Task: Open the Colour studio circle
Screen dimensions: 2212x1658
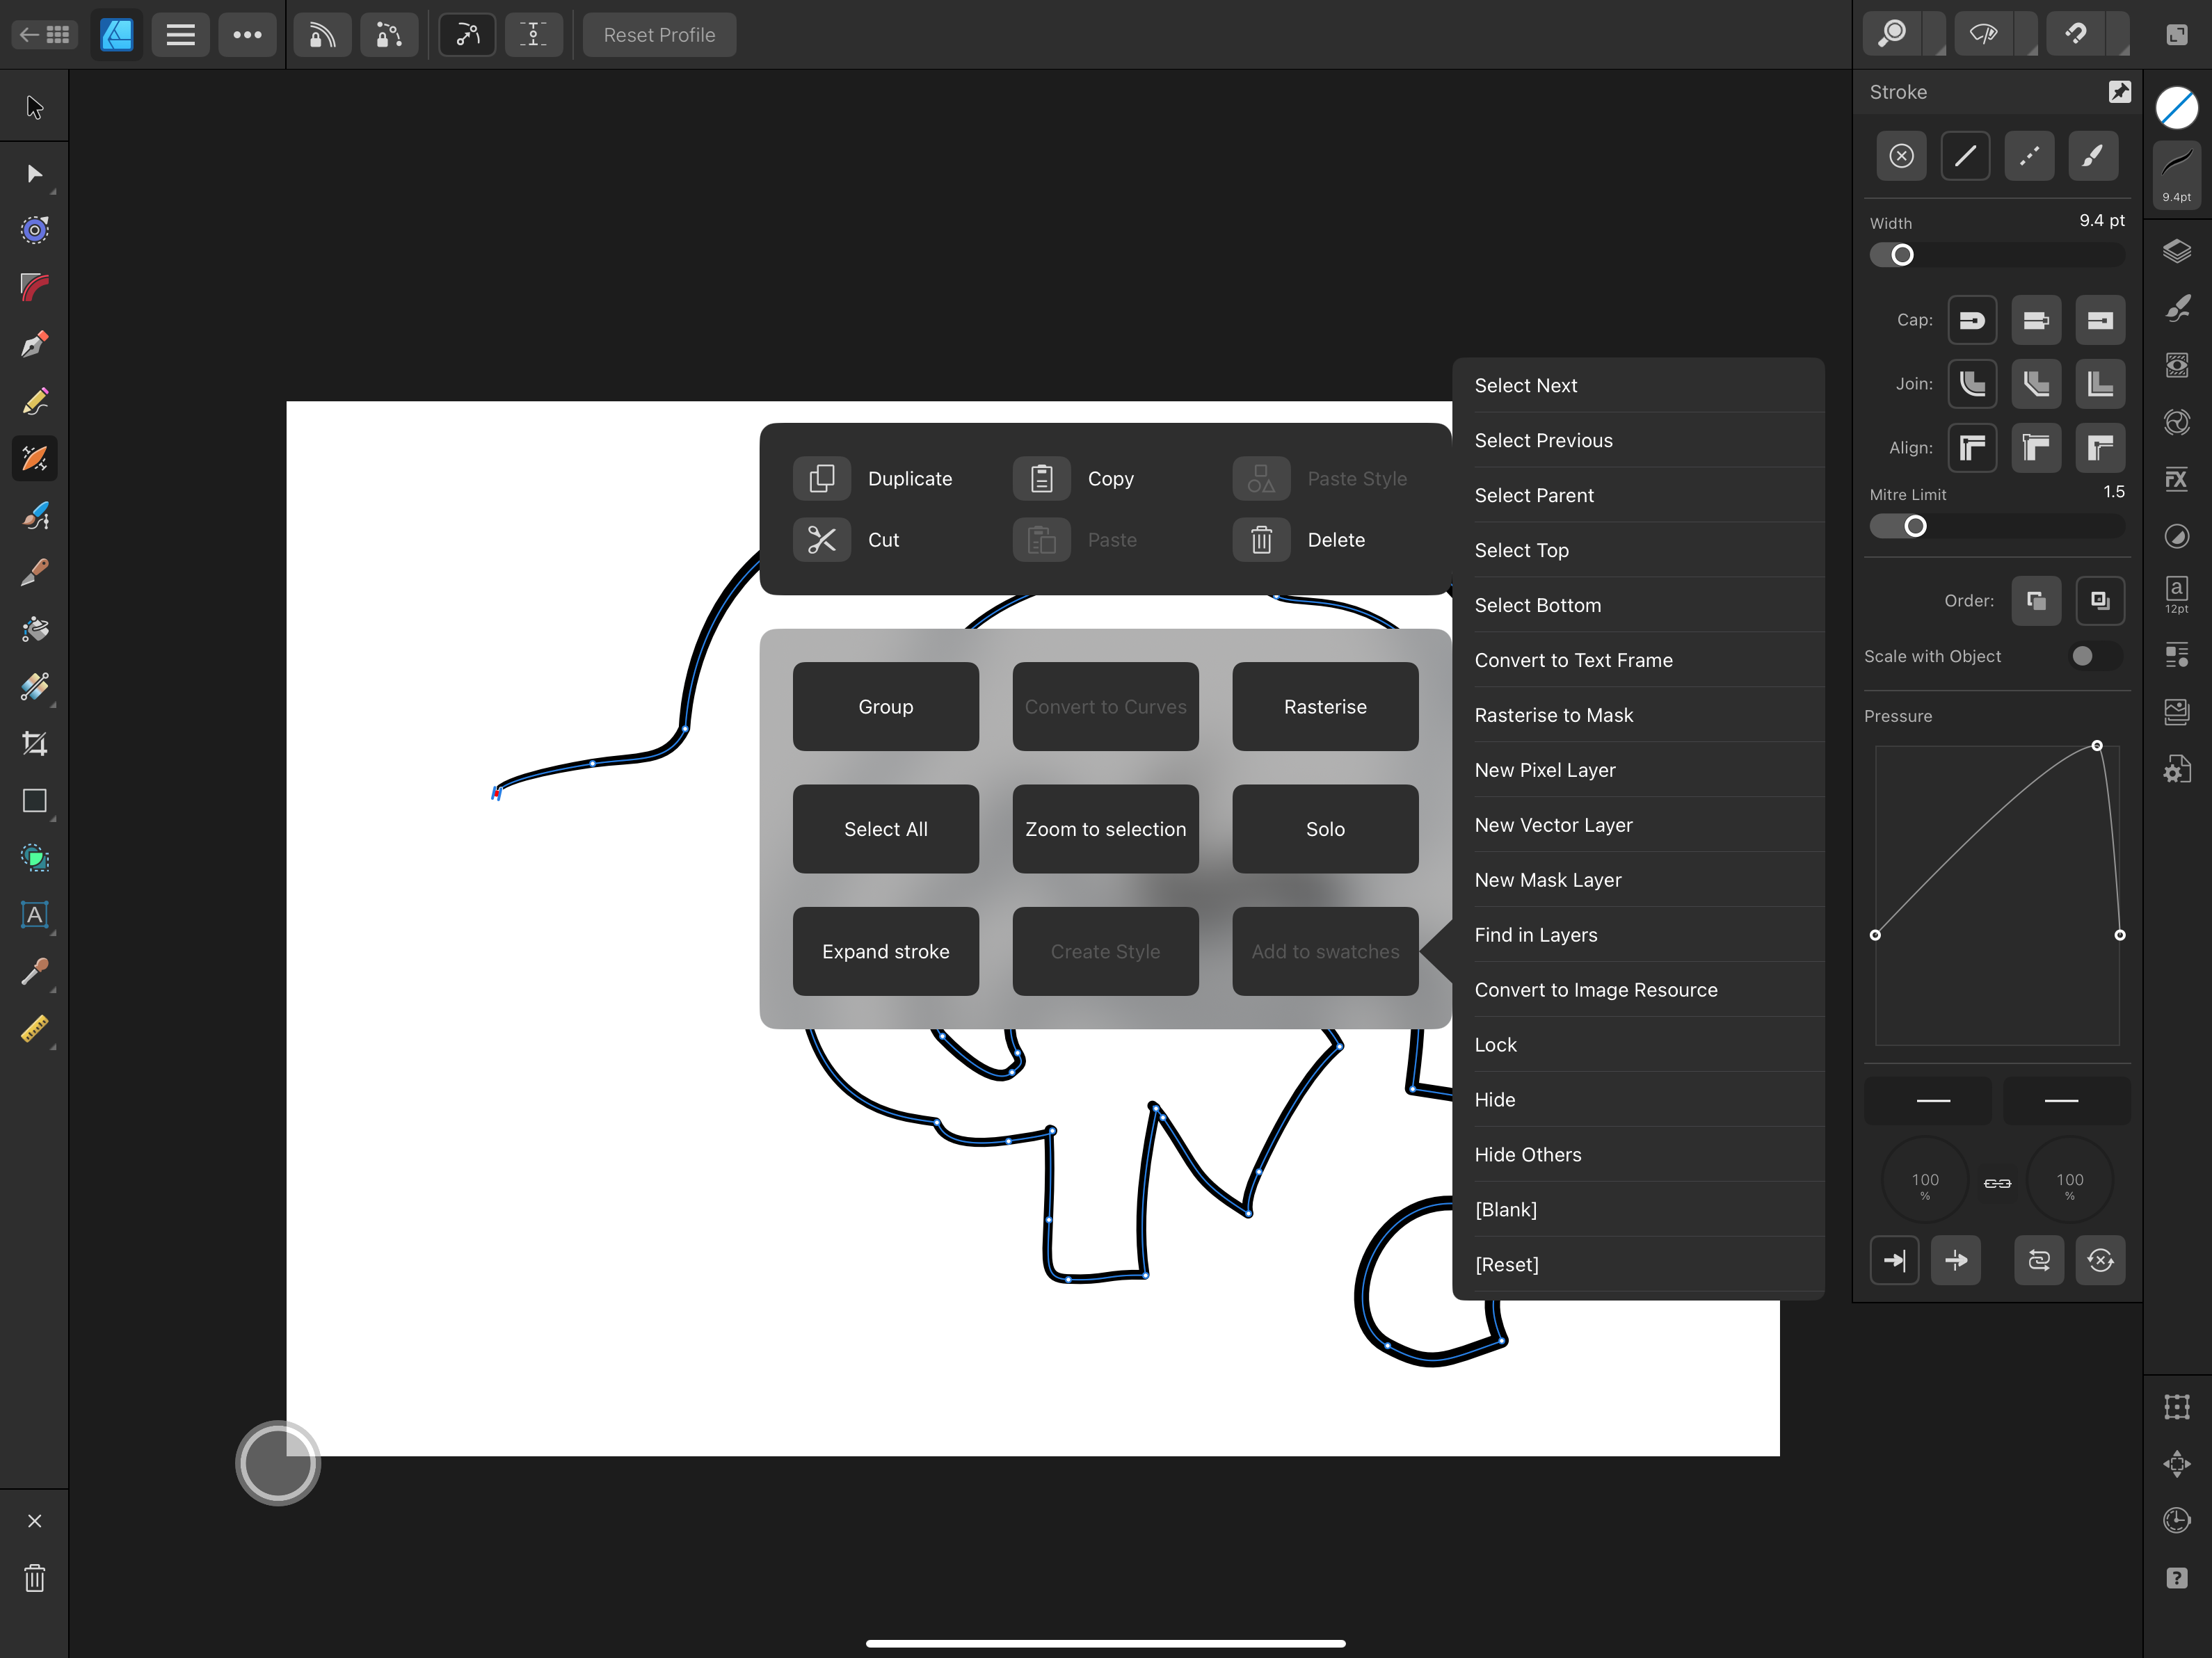Action: click(2177, 108)
